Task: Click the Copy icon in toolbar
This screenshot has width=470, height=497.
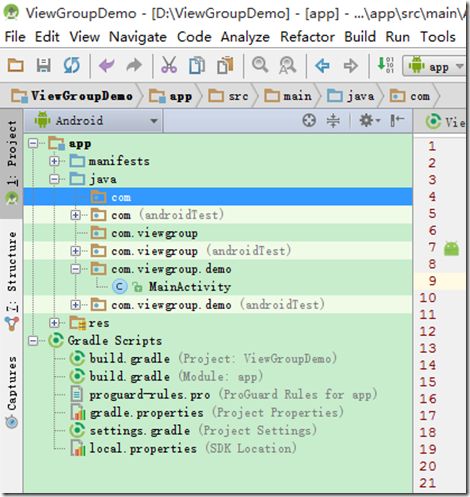Action: (x=197, y=65)
